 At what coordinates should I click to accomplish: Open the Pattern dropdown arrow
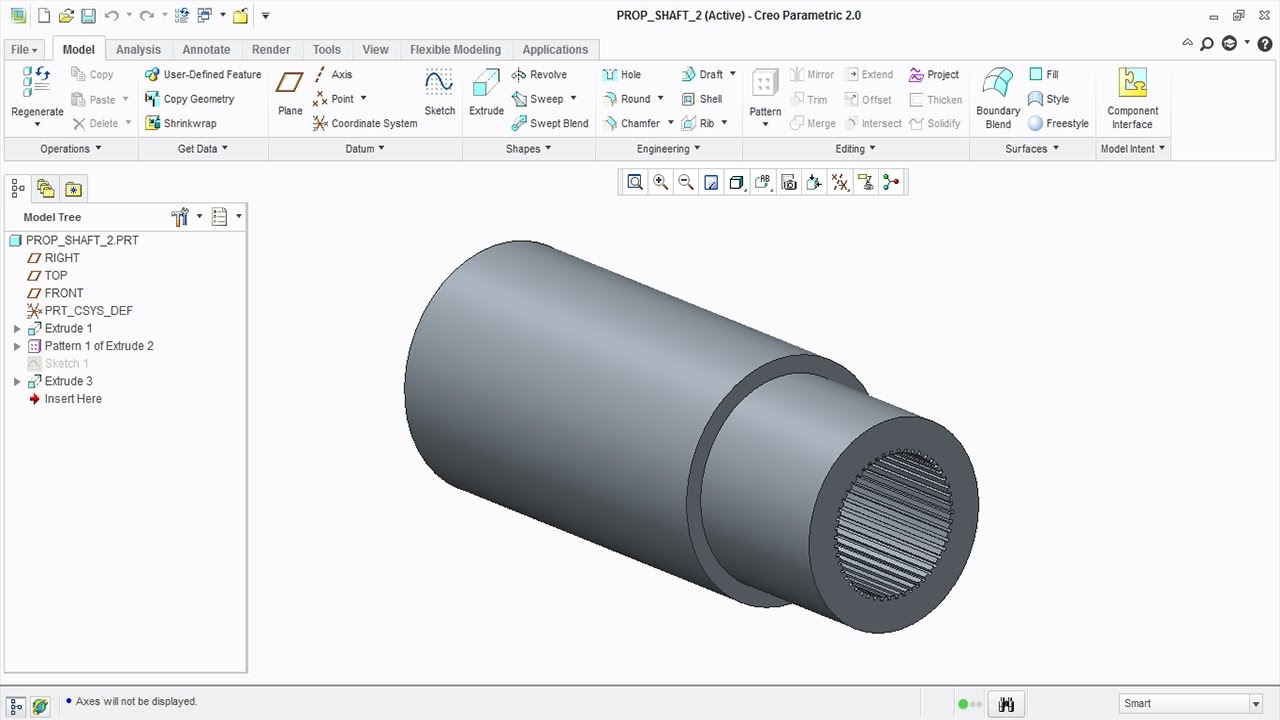click(x=765, y=124)
